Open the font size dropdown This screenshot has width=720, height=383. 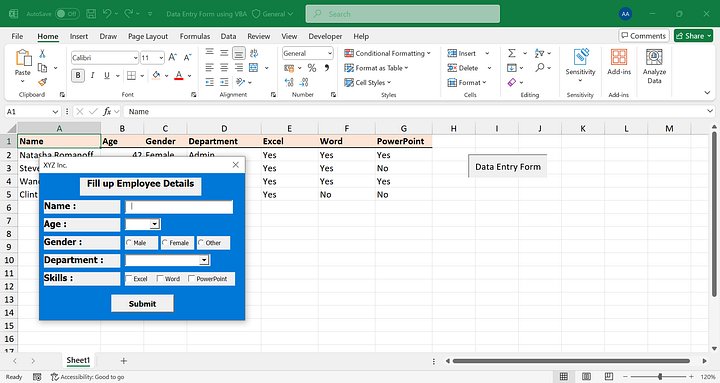161,58
